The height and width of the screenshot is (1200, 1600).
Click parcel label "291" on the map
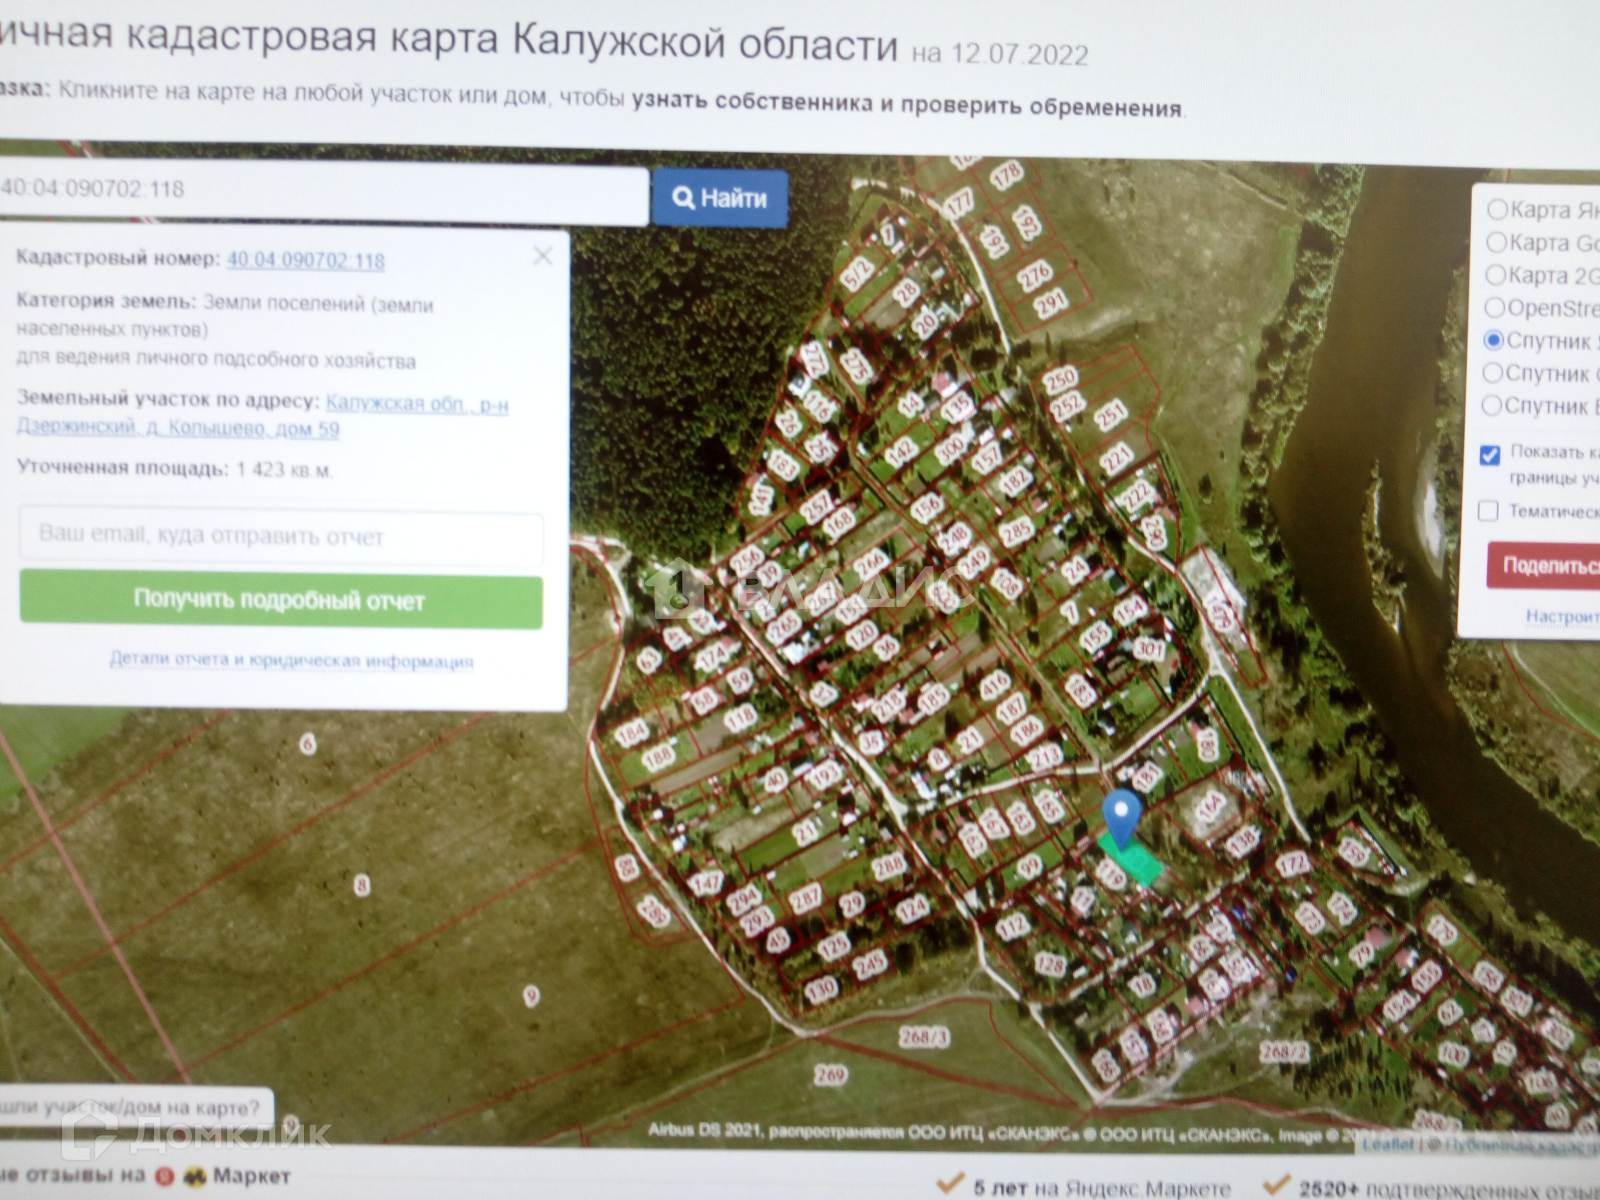(1052, 303)
